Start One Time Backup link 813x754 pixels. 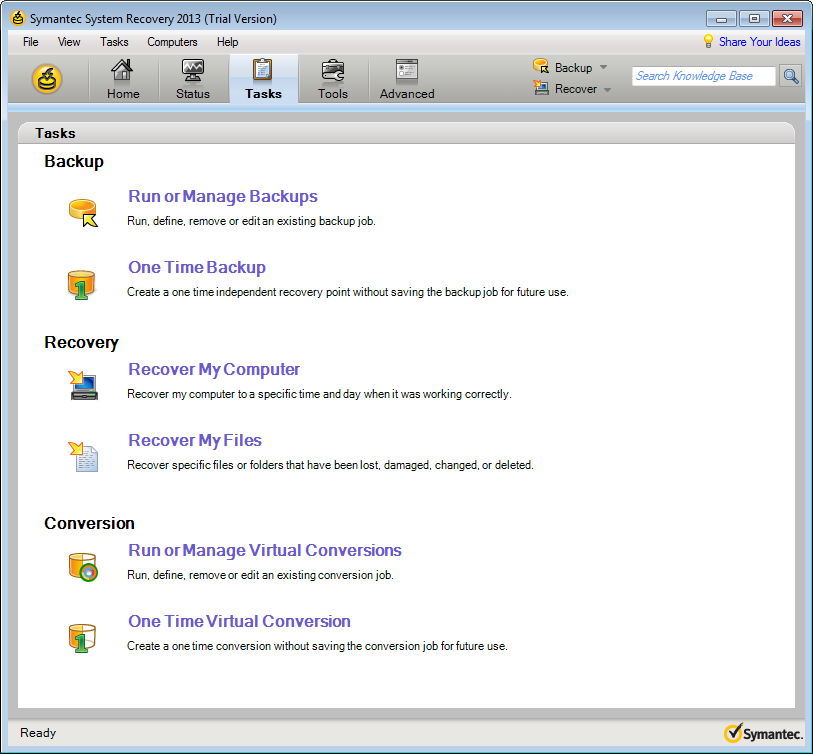click(x=197, y=268)
